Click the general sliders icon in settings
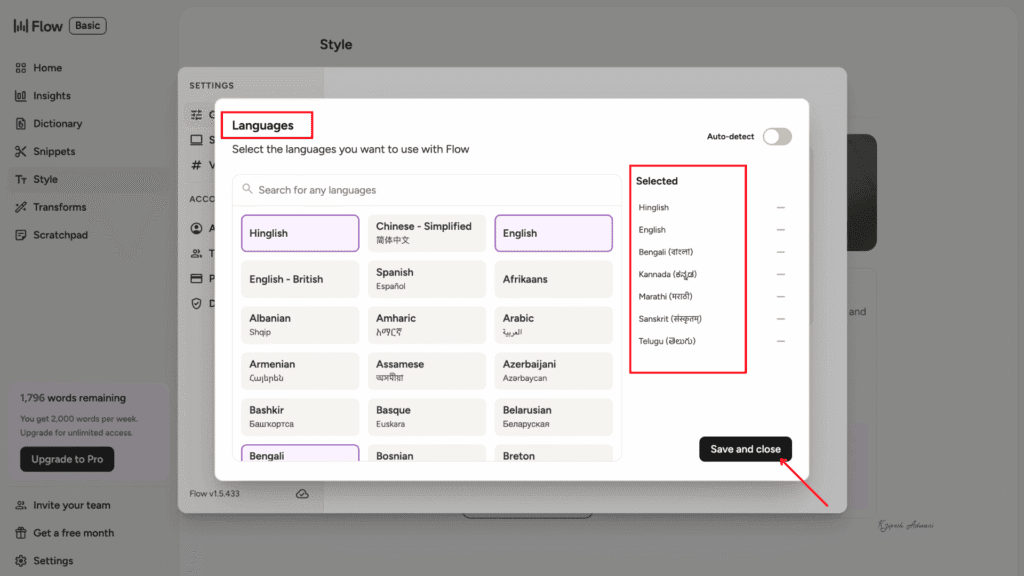Viewport: 1024px width, 576px height. click(197, 115)
